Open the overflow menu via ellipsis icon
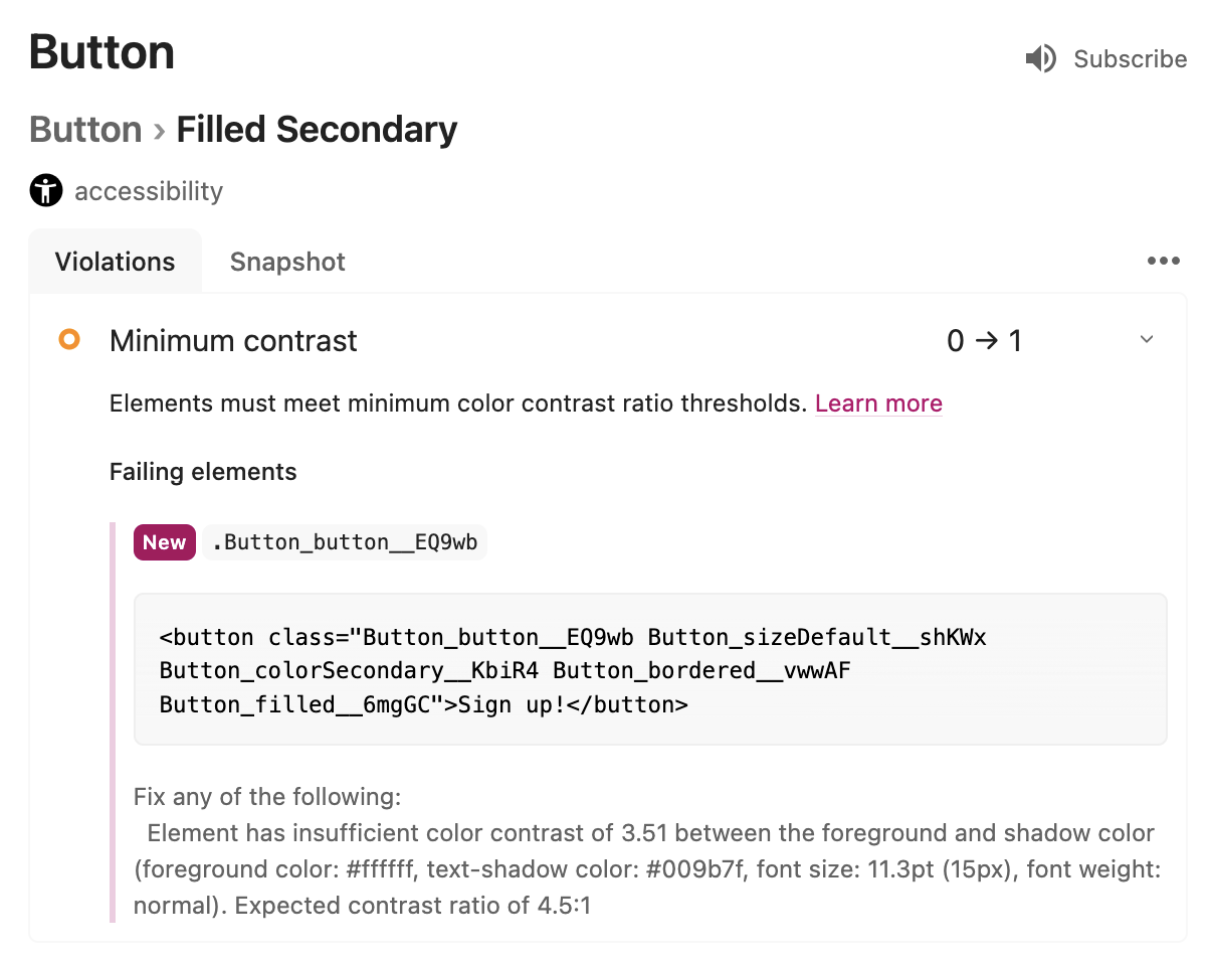 coord(1163,261)
